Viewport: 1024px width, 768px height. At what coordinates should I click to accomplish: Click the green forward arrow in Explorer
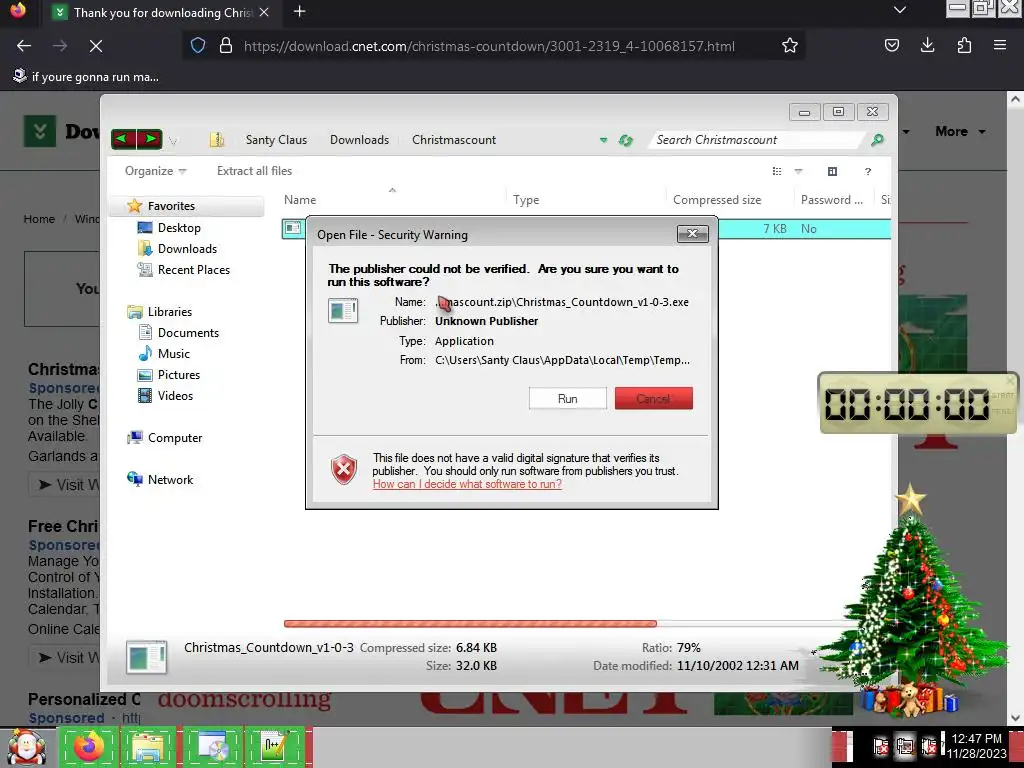[x=150, y=138]
